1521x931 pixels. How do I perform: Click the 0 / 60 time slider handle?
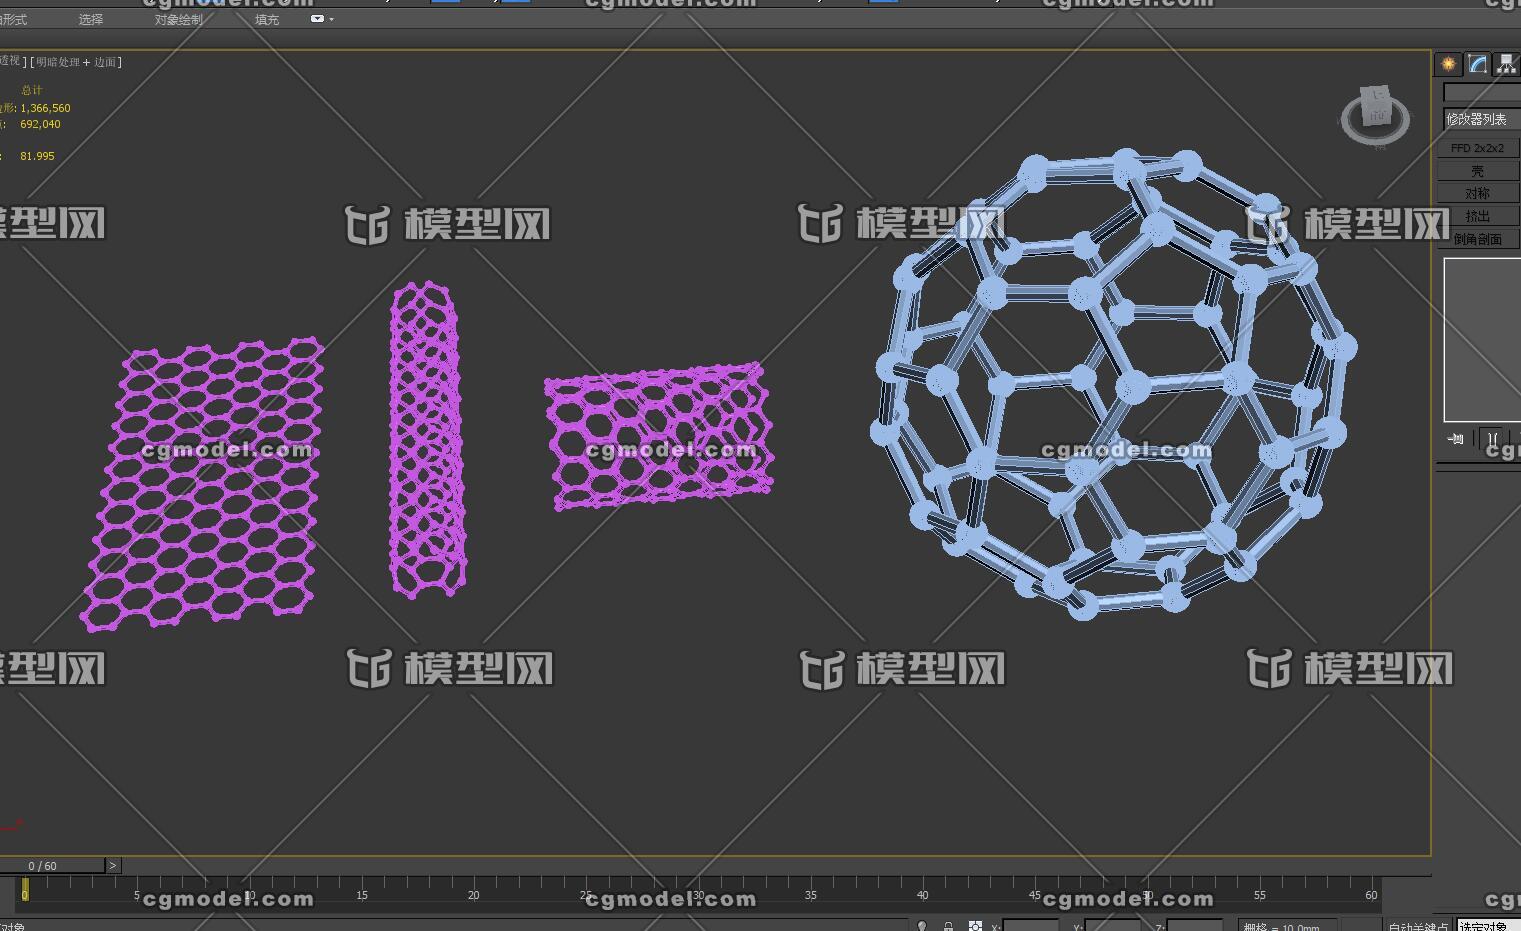pyautogui.click(x=52, y=865)
